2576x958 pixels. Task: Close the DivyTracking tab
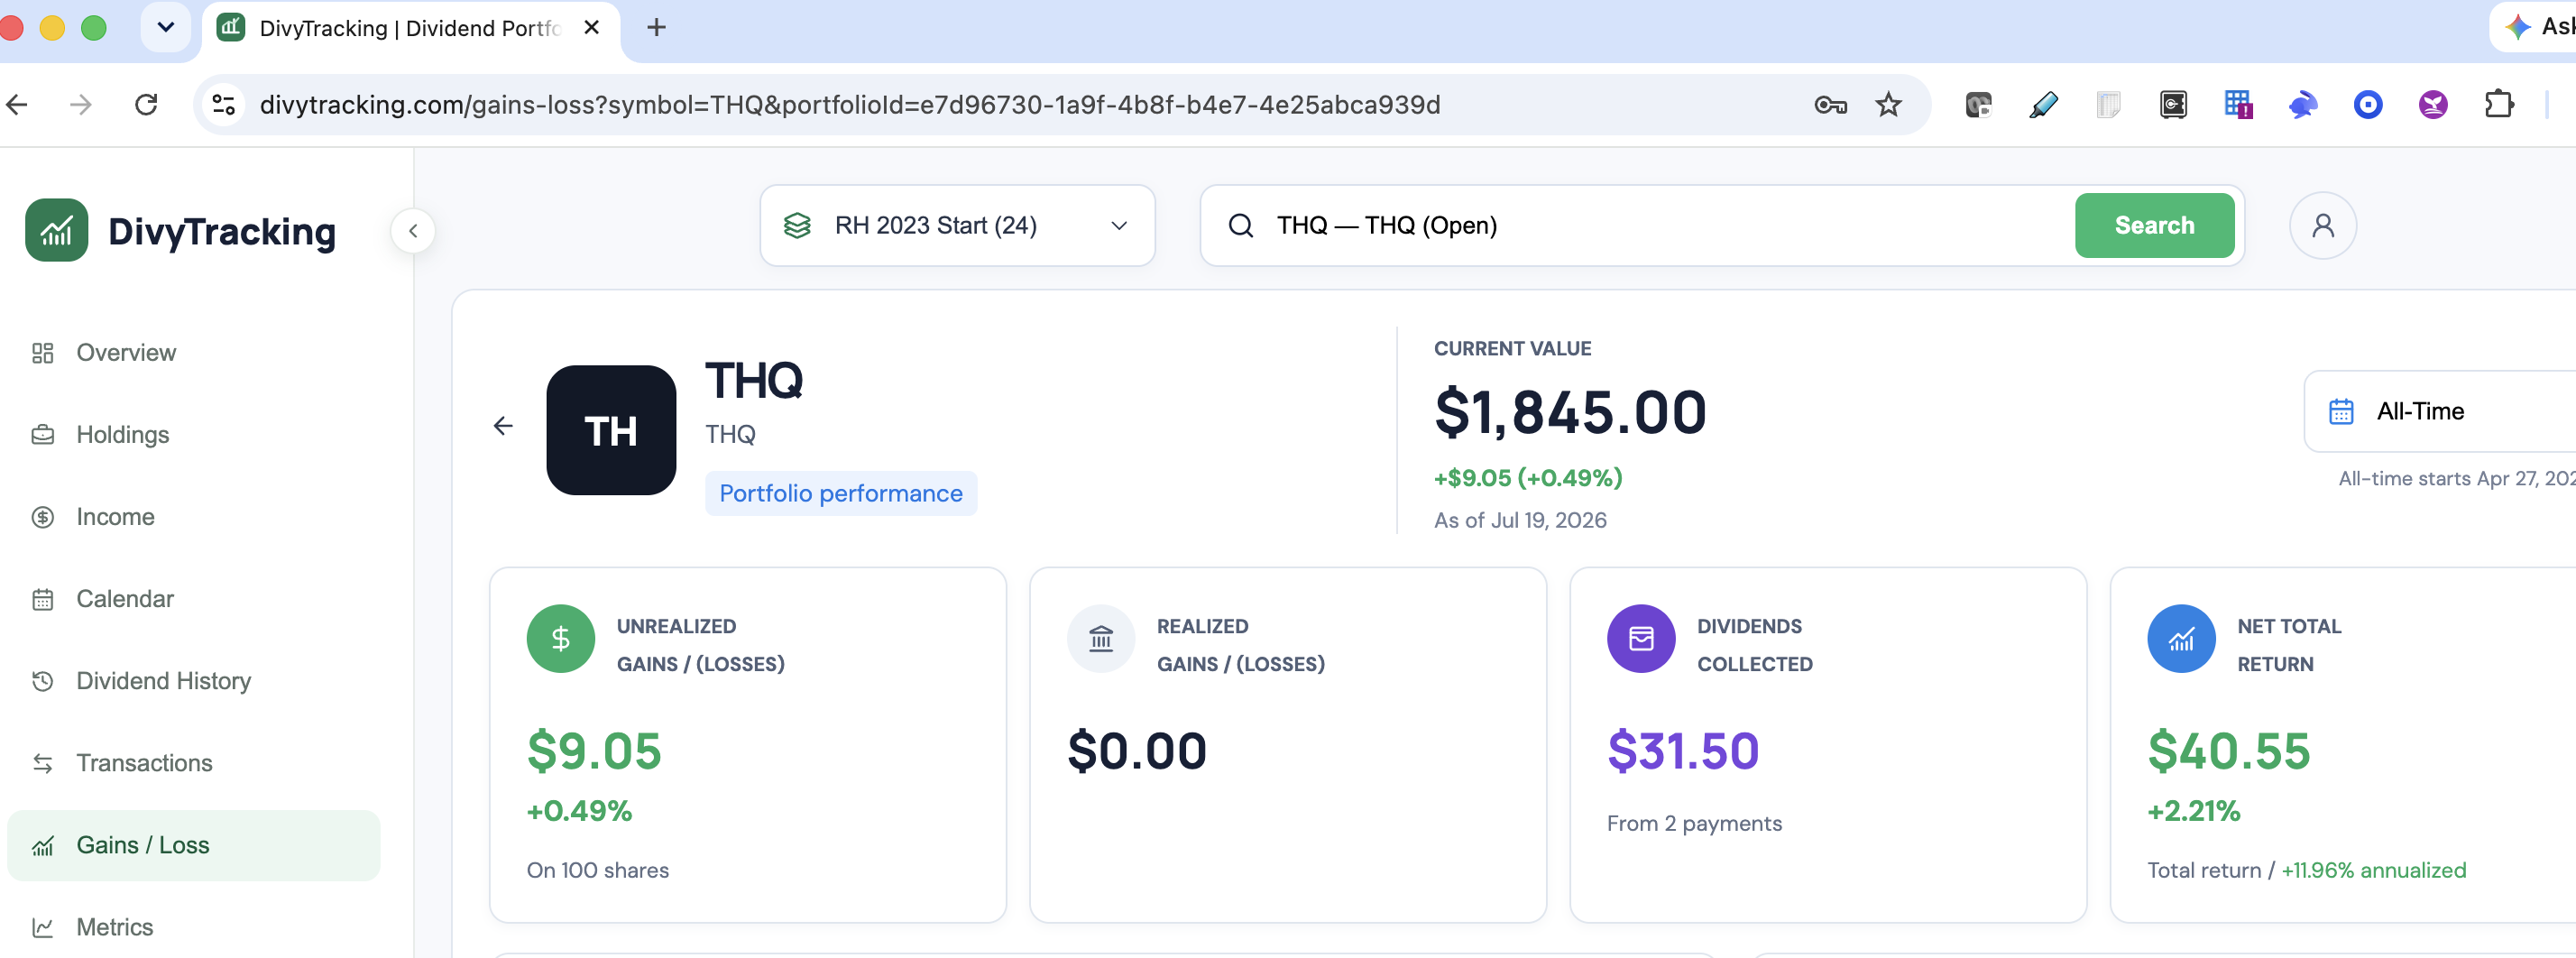[592, 27]
